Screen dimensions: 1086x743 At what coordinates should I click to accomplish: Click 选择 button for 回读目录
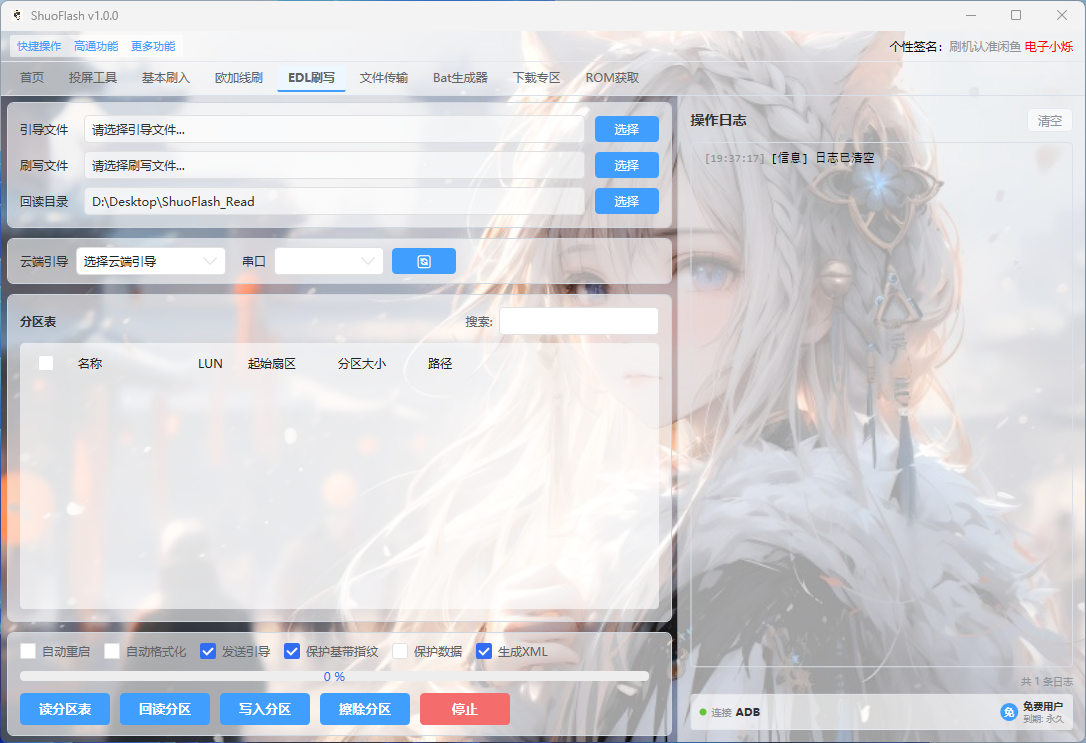tap(627, 201)
